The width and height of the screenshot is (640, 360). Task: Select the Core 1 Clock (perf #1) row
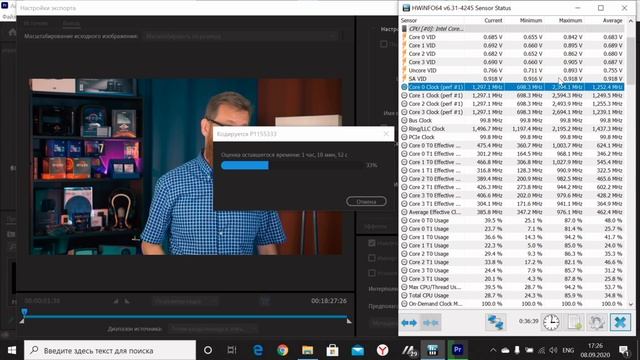[512, 96]
